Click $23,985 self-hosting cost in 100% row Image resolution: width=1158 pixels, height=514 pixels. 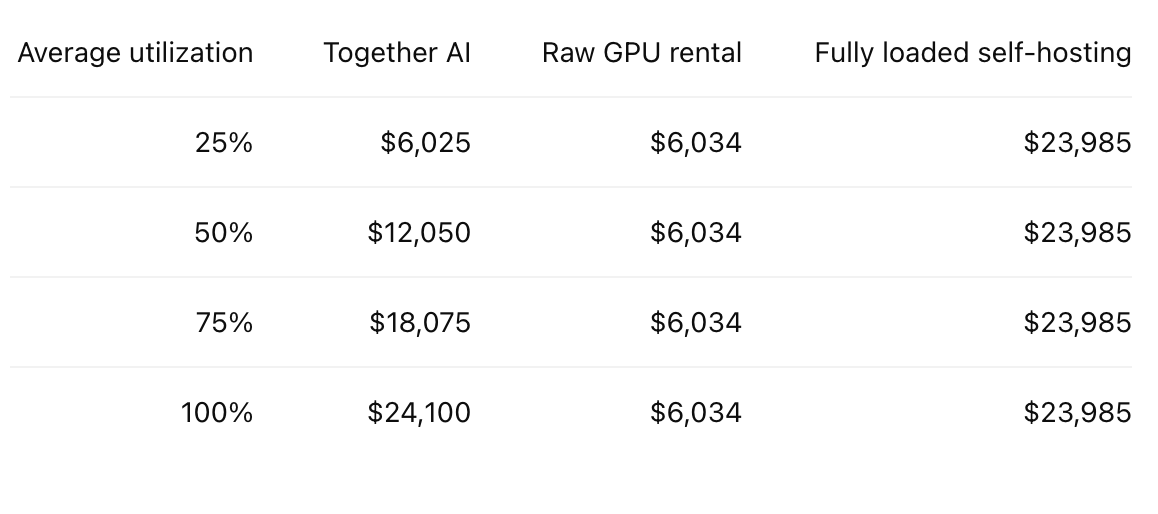(1078, 412)
